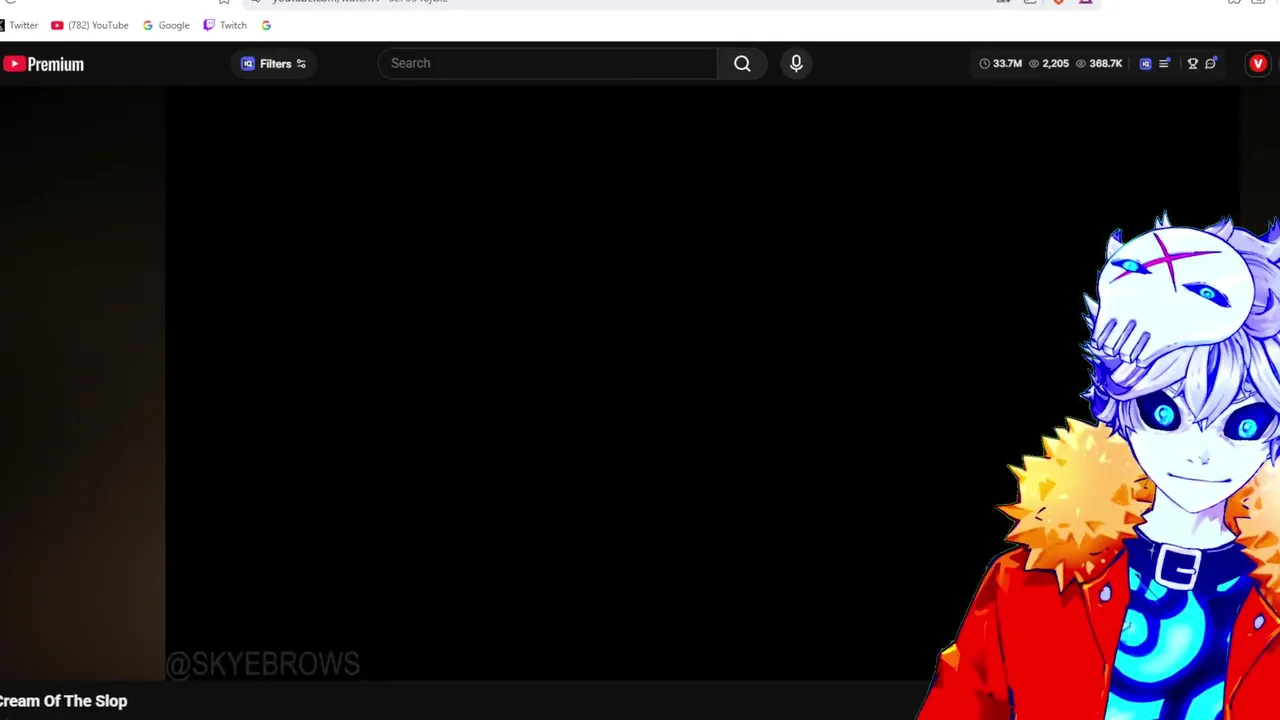Click the 33.7M stat value
This screenshot has width=1280, height=720.
pyautogui.click(x=1007, y=63)
